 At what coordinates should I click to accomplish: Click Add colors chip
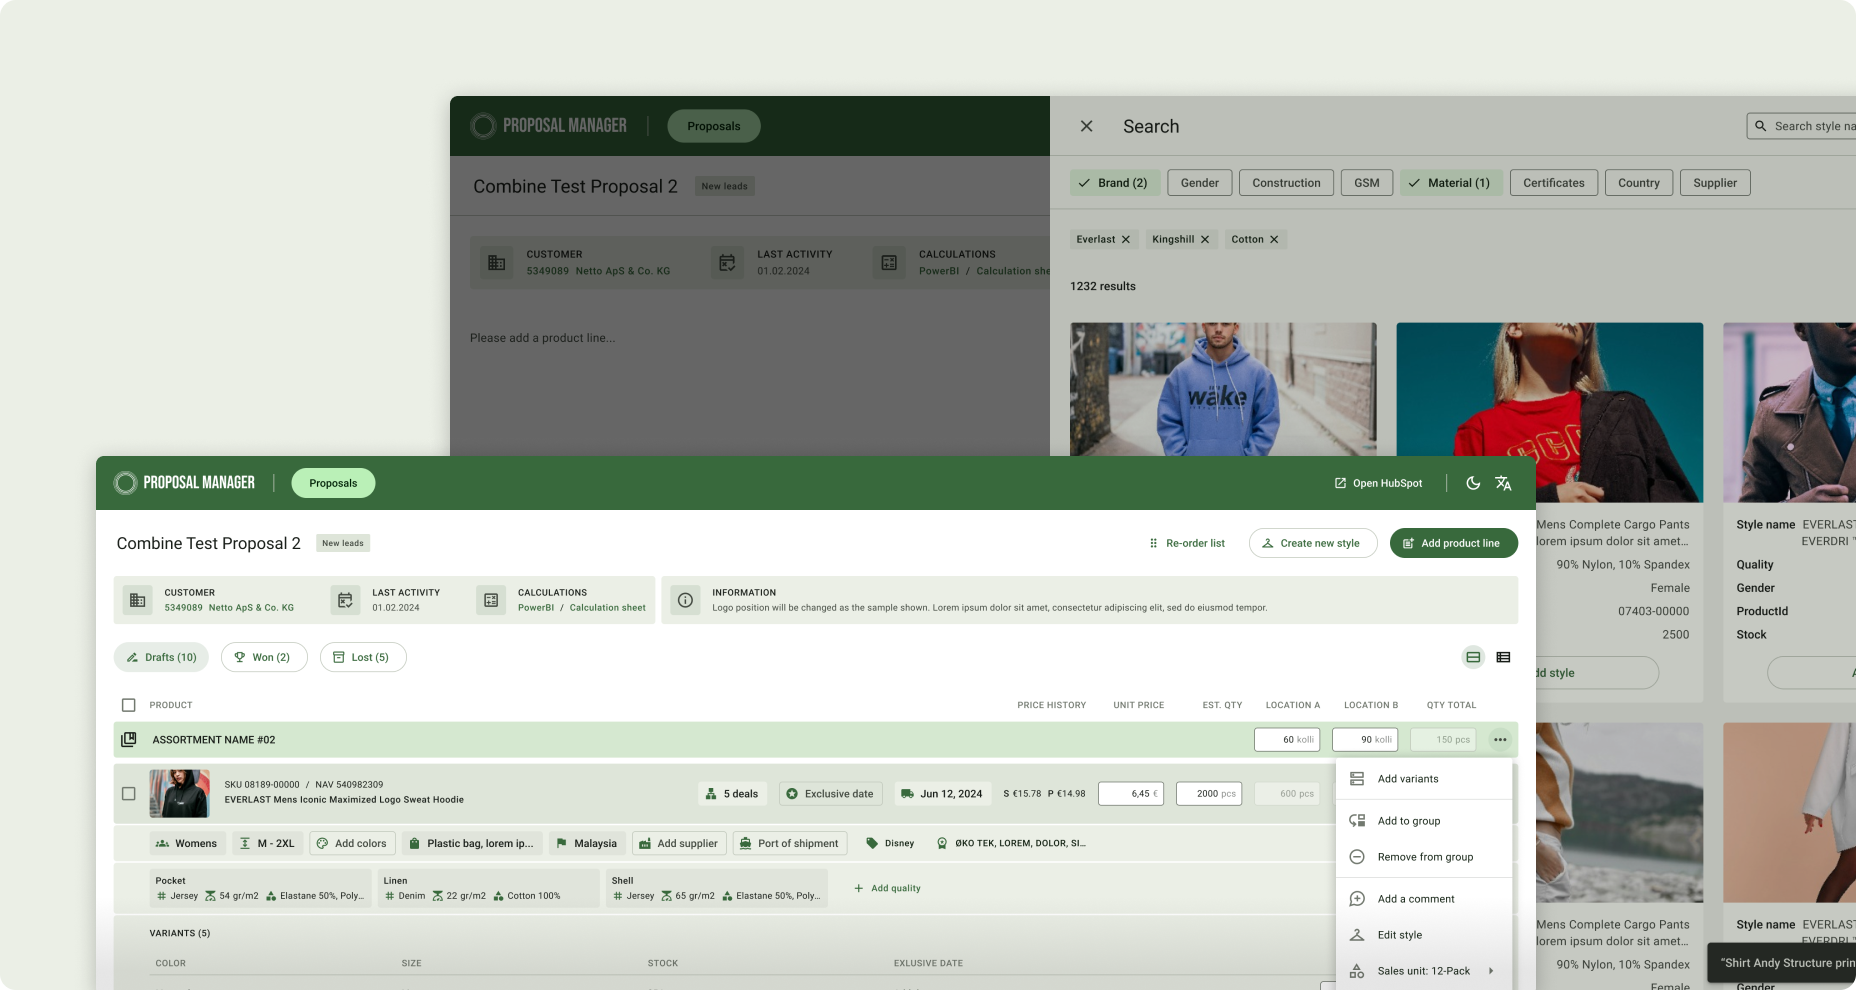tap(352, 843)
